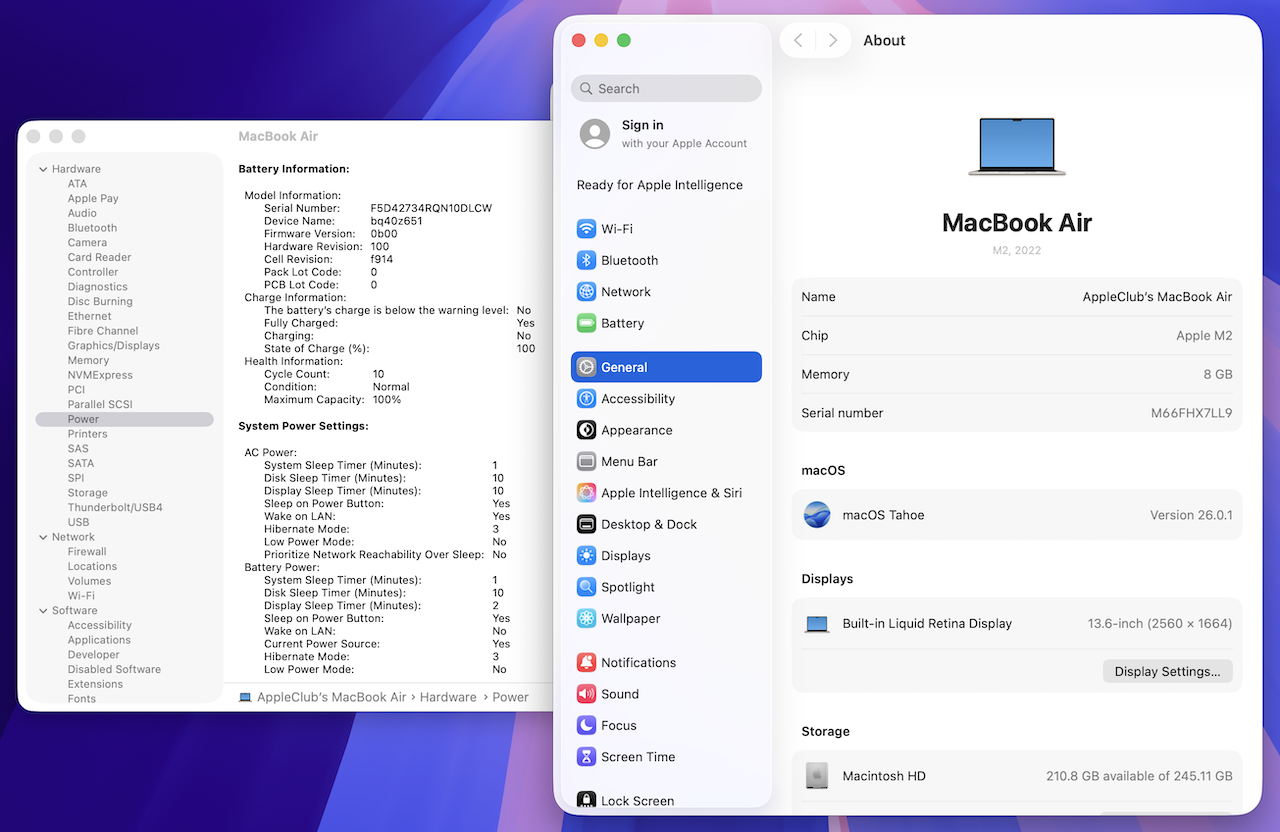Screen dimensions: 1280x832
Task: Collapse the Network tree section
Action: tap(43, 537)
